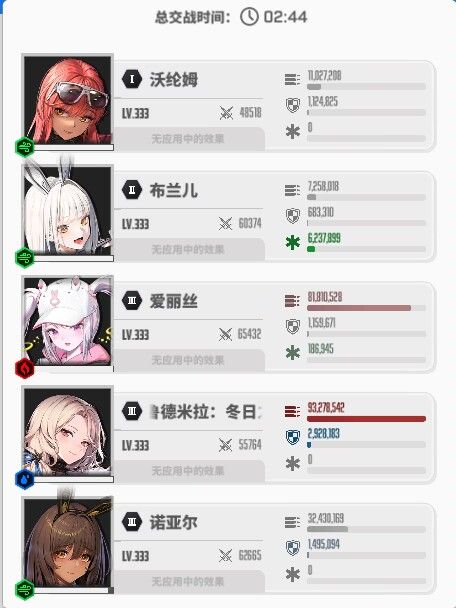Click the red damage dealt icon for 鲁德米拉
Image resolution: width=456 pixels, height=608 pixels.
[x=292, y=411]
